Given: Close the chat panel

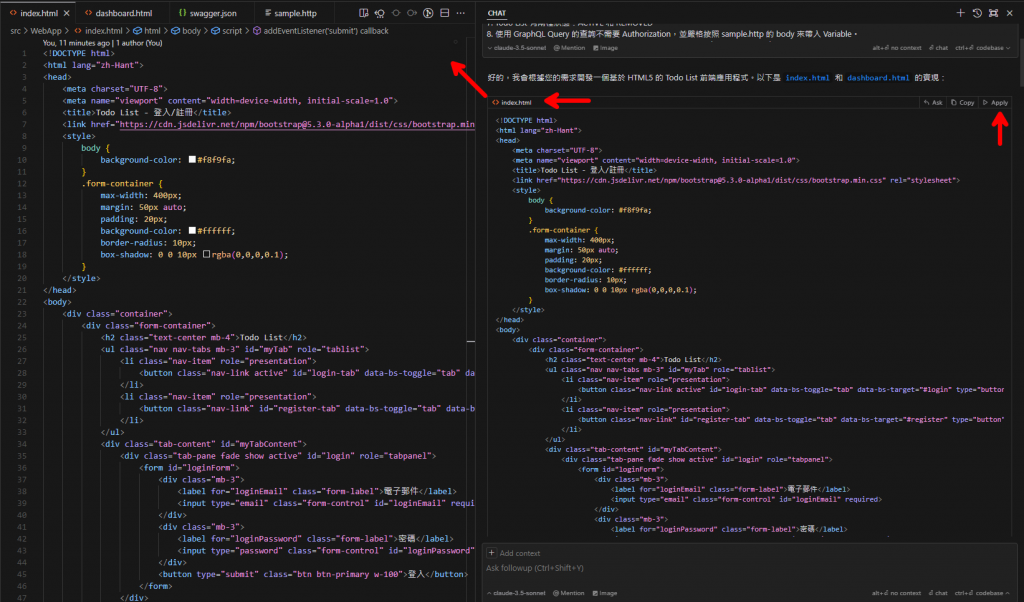Looking at the screenshot, I should pyautogui.click(x=1010, y=13).
